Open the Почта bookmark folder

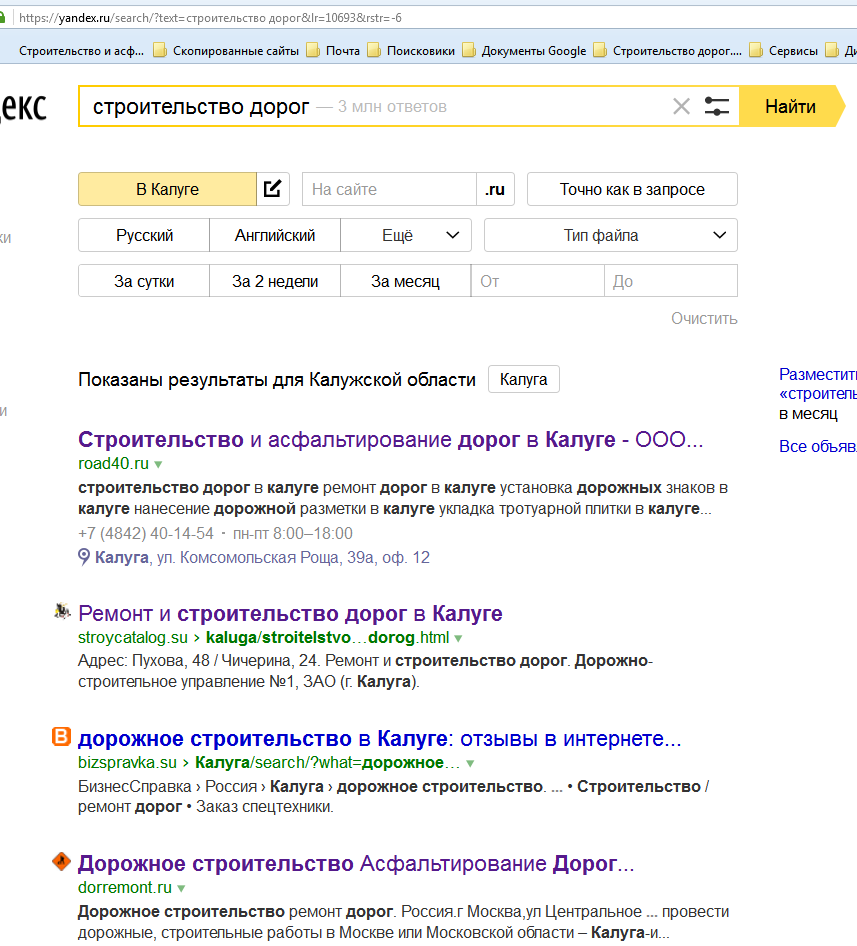point(334,51)
